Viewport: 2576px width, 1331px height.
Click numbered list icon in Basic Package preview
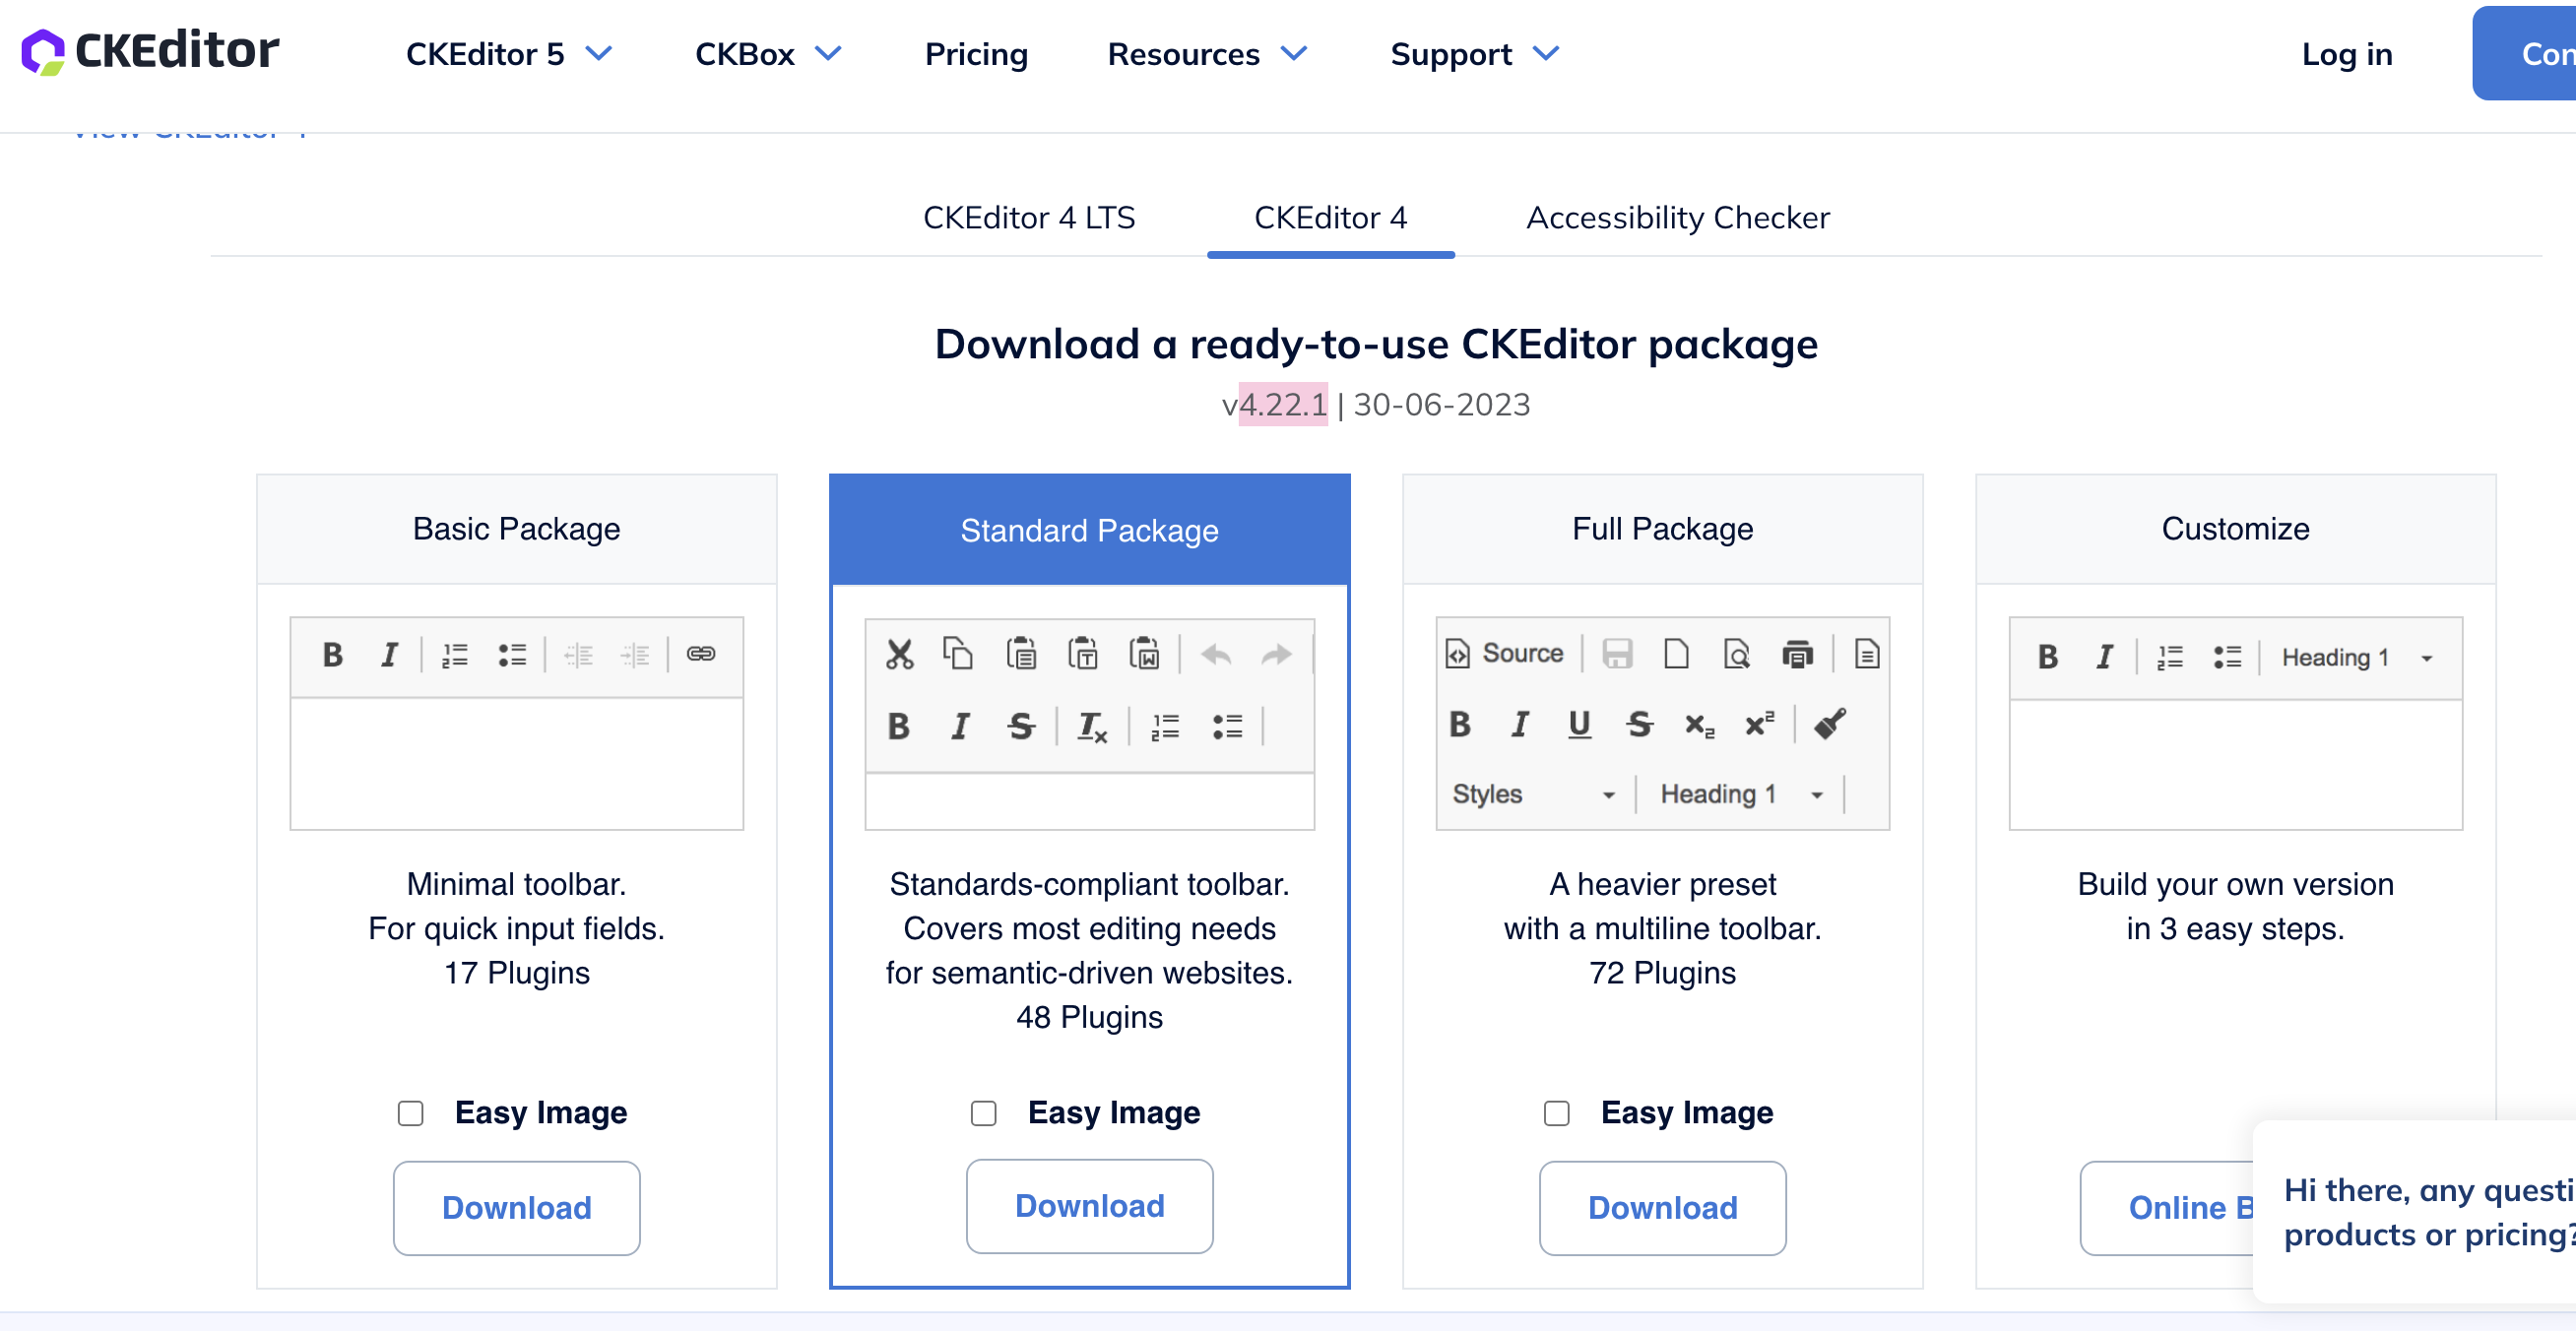tap(455, 655)
